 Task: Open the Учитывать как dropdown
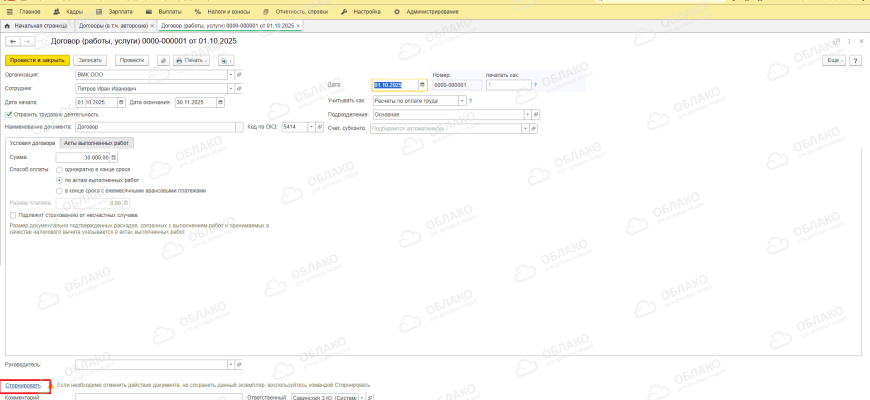tap(462, 100)
